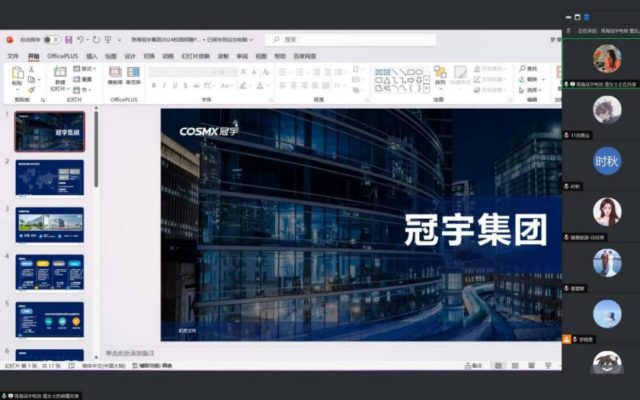Expand the shapes gallery more arrow
Viewport: 640px width, 400px height.
(x=428, y=88)
